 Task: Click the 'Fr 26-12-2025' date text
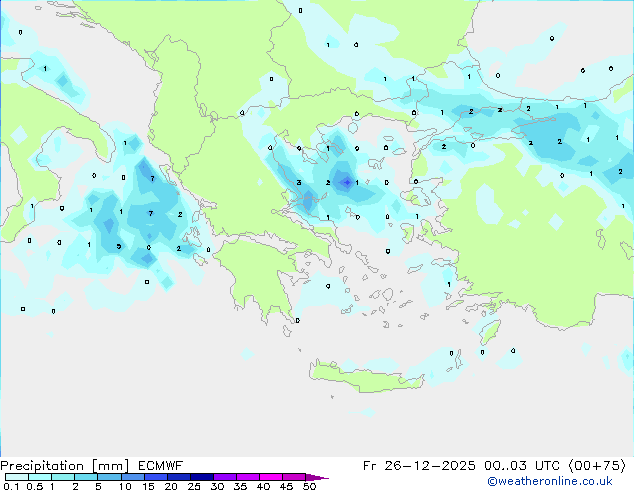[419, 466]
